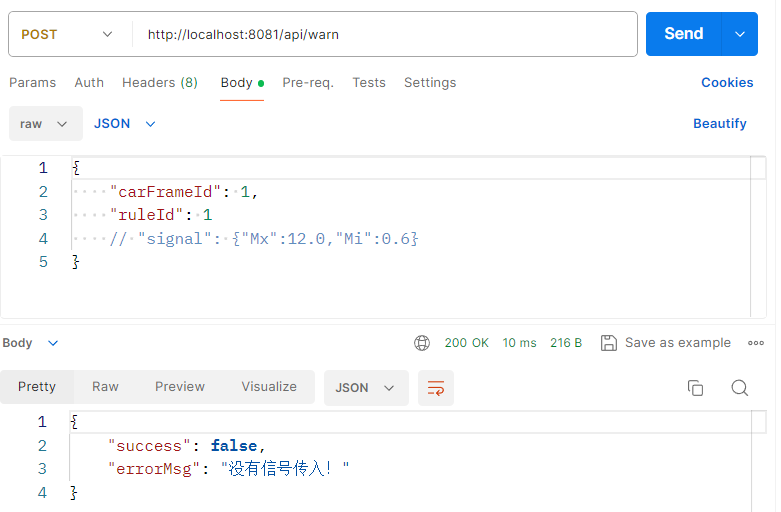
Task: Expand the Send button arrow options
Action: tap(740, 34)
